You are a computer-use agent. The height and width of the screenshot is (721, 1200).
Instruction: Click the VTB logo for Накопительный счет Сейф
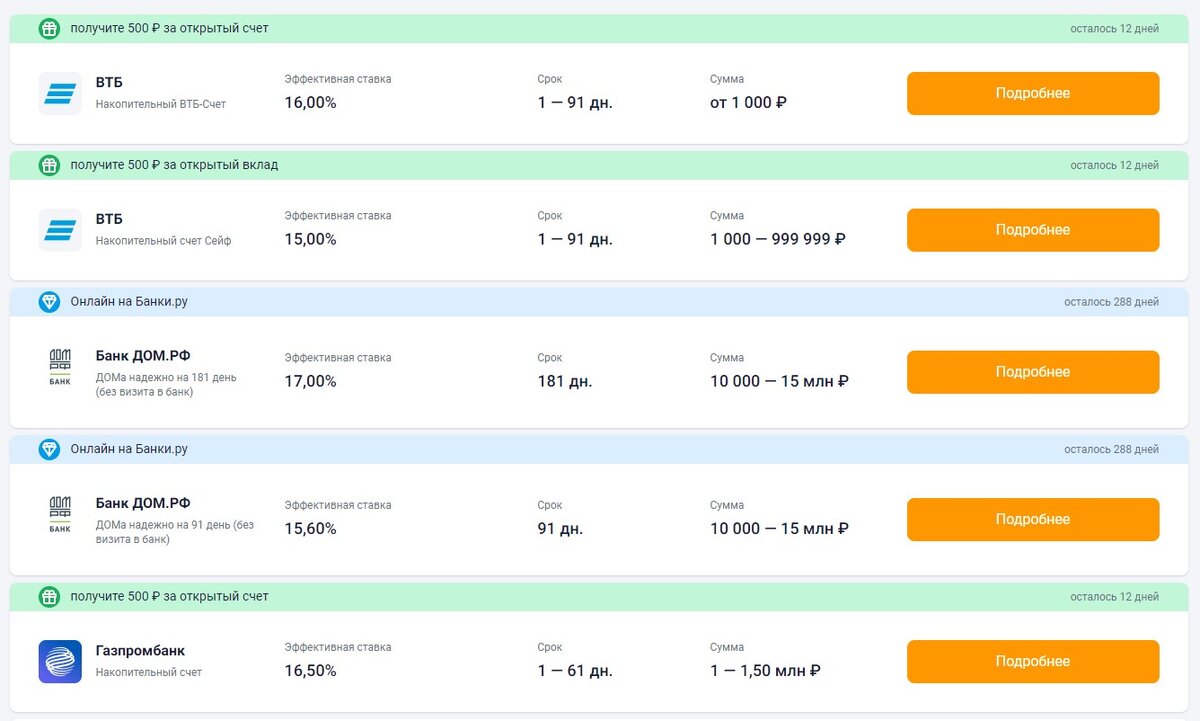pyautogui.click(x=60, y=230)
